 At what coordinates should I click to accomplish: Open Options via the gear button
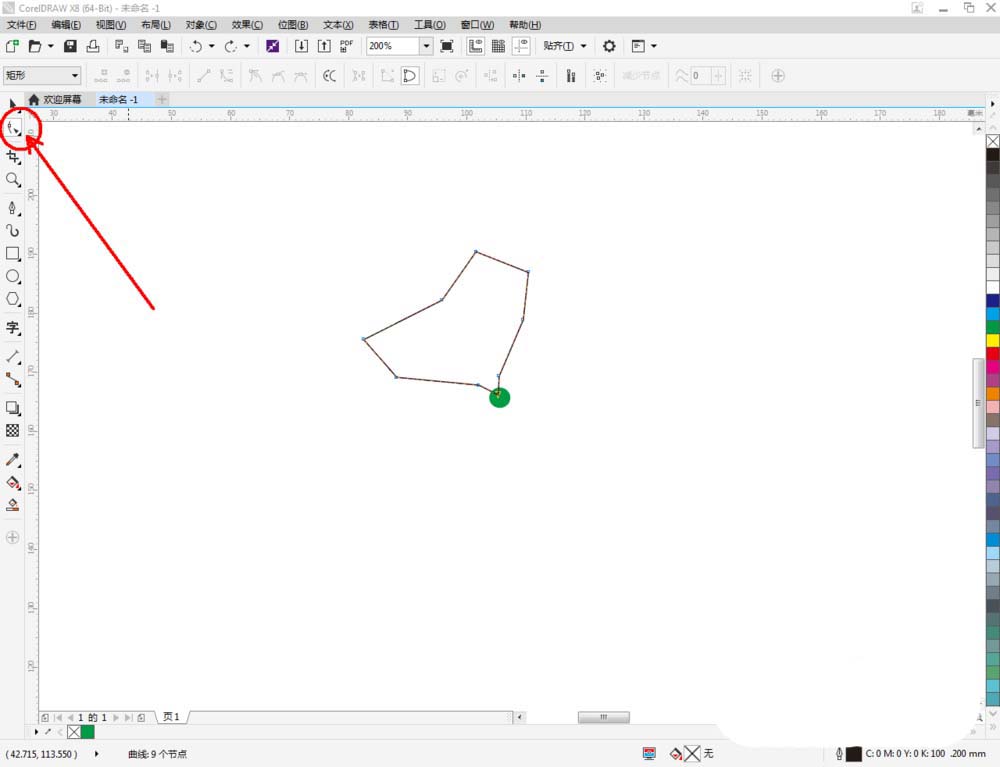609,46
